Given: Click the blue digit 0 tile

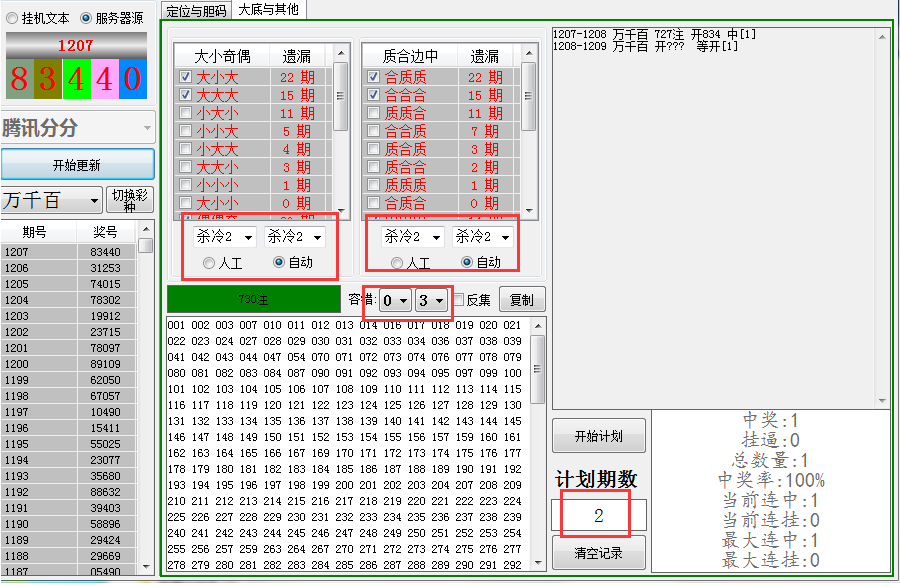Looking at the screenshot, I should (133, 79).
